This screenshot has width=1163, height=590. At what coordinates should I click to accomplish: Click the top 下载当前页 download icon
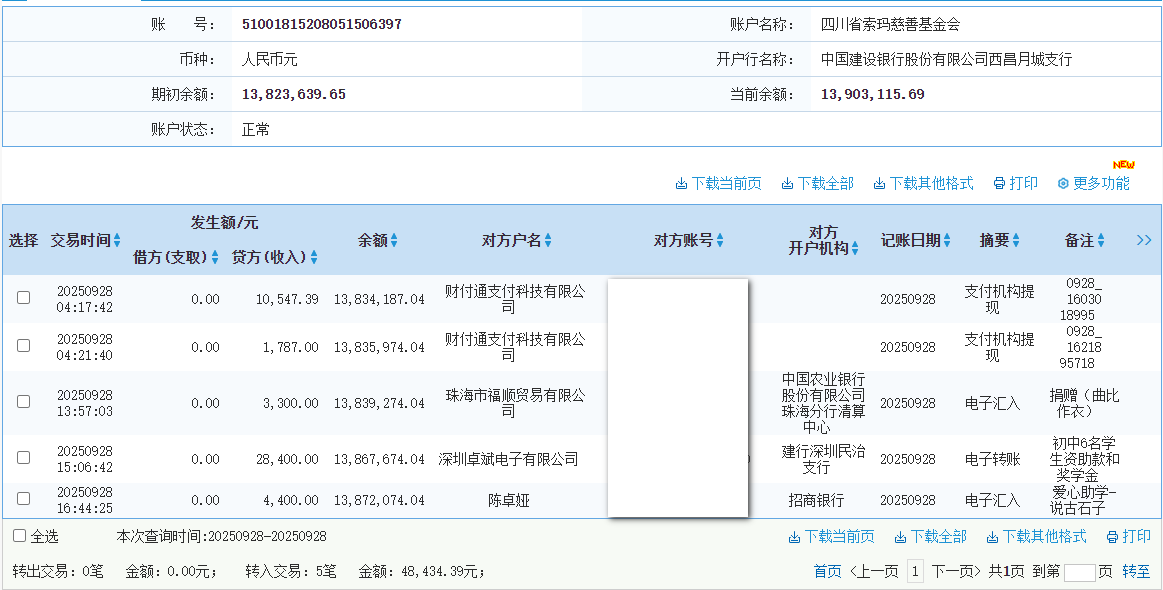point(682,184)
